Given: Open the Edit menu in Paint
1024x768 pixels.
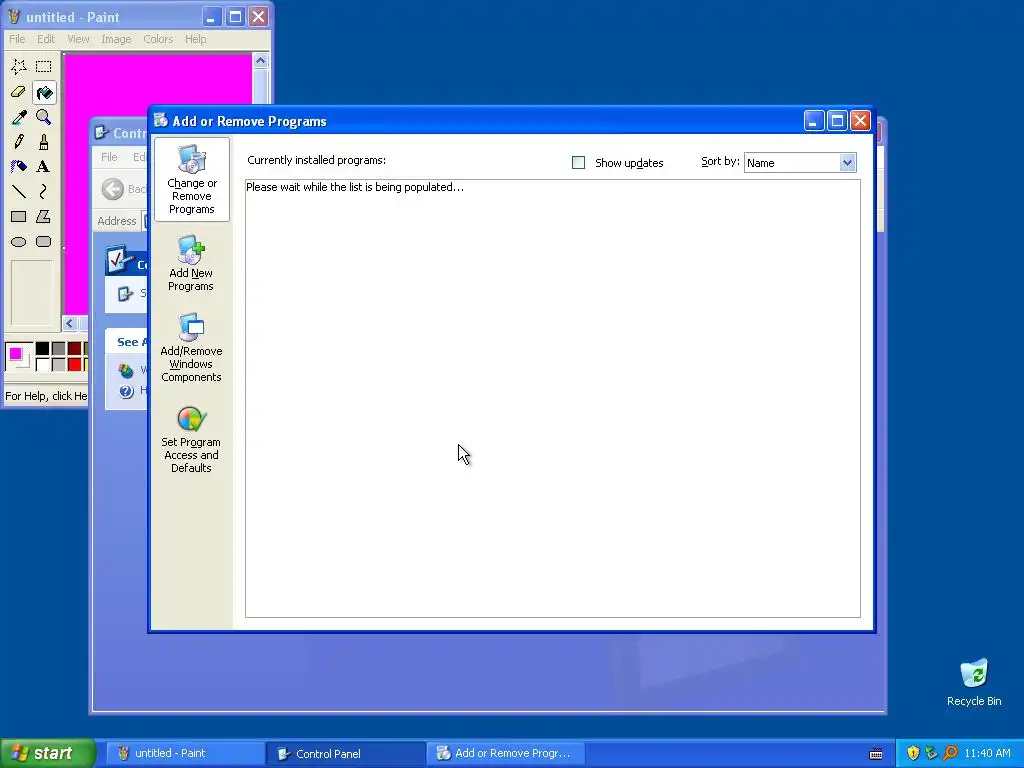Looking at the screenshot, I should [46, 39].
